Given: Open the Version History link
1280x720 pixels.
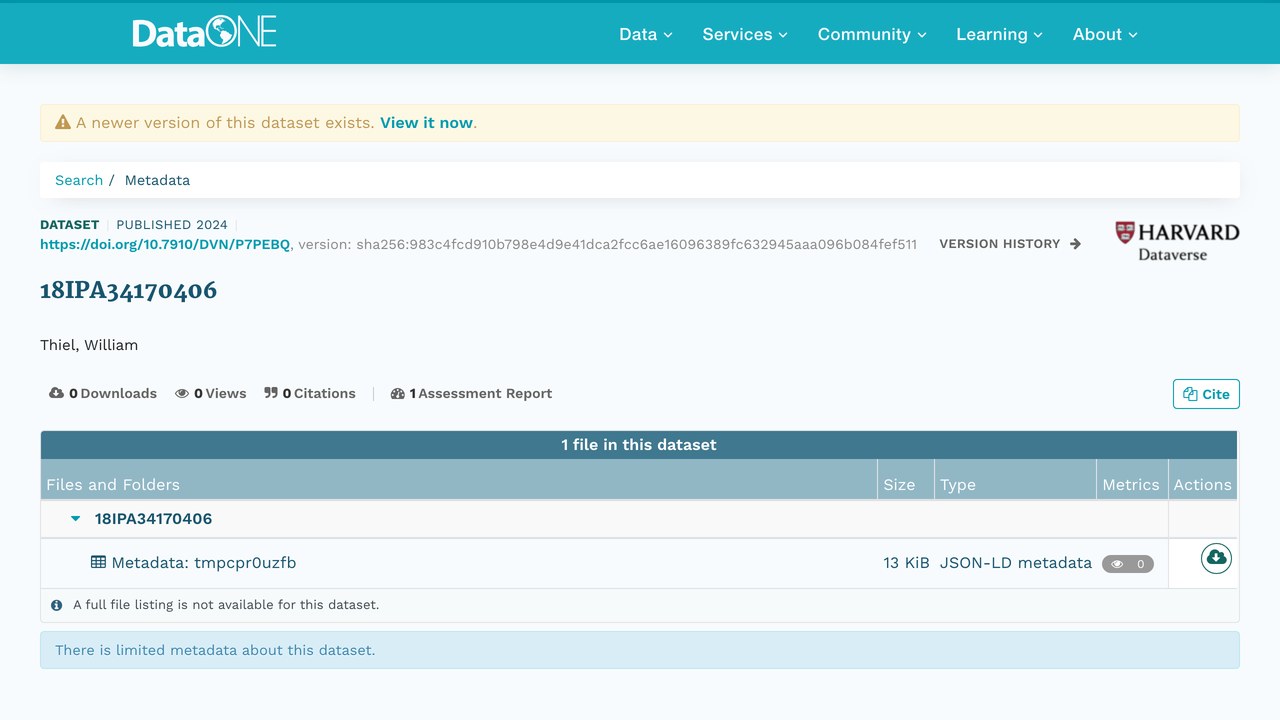Looking at the screenshot, I should (1010, 243).
